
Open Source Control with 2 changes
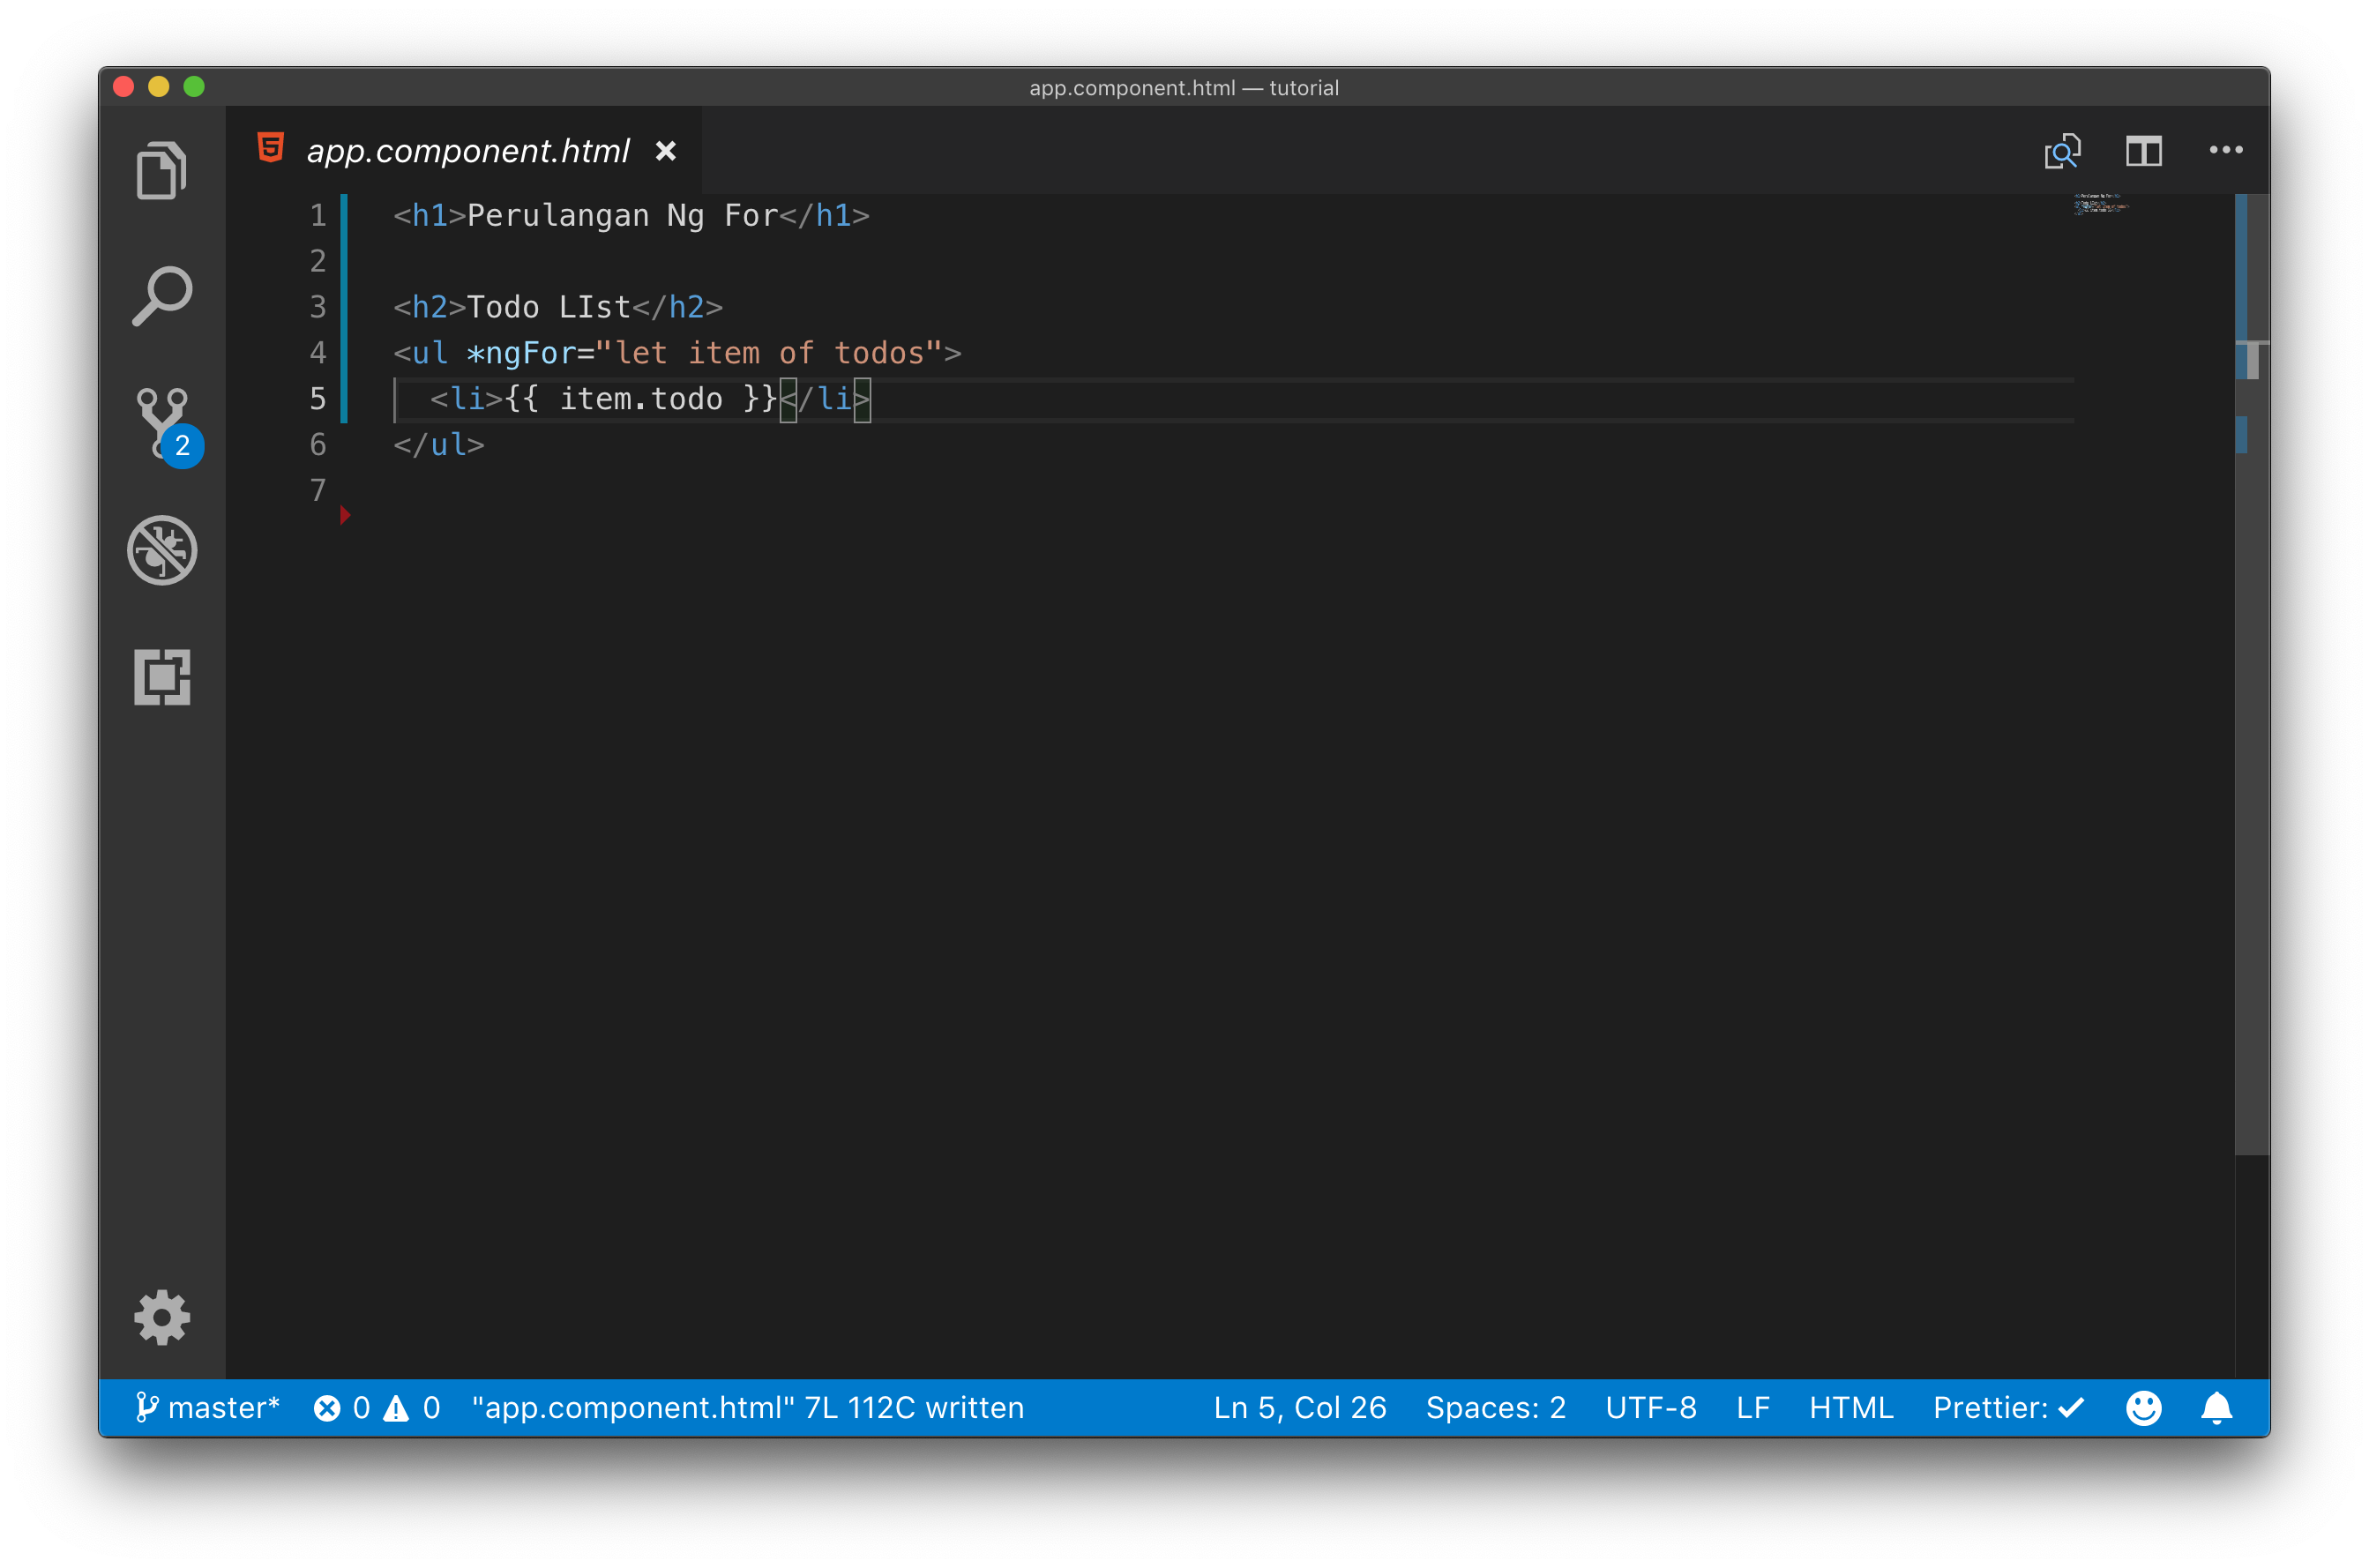pos(166,424)
